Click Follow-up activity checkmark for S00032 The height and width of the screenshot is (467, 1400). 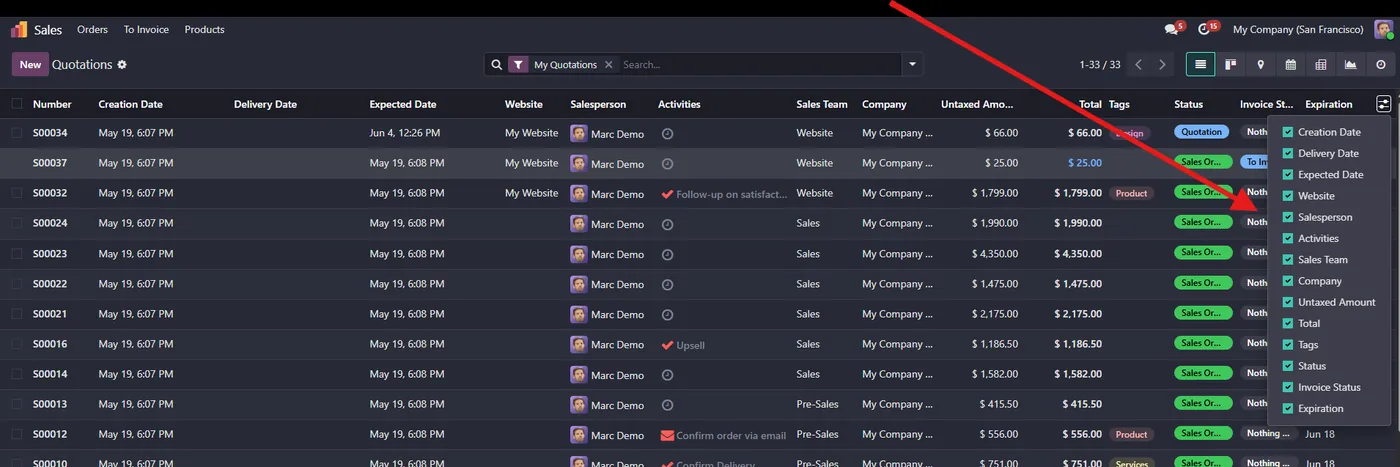pyautogui.click(x=667, y=194)
